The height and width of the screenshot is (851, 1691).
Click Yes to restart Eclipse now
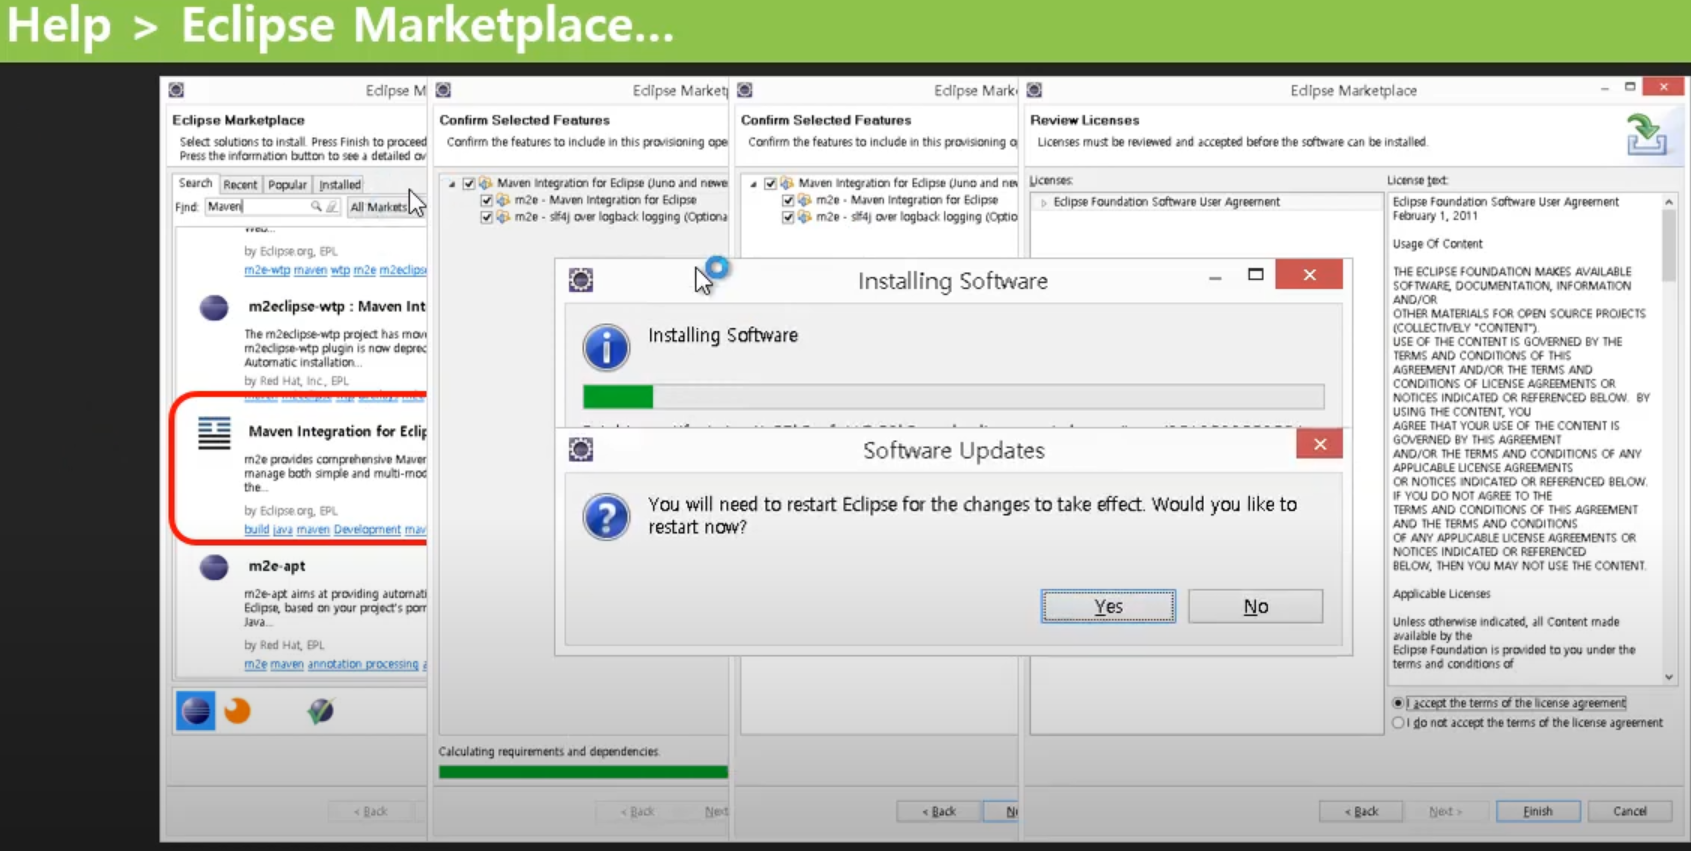1108,606
